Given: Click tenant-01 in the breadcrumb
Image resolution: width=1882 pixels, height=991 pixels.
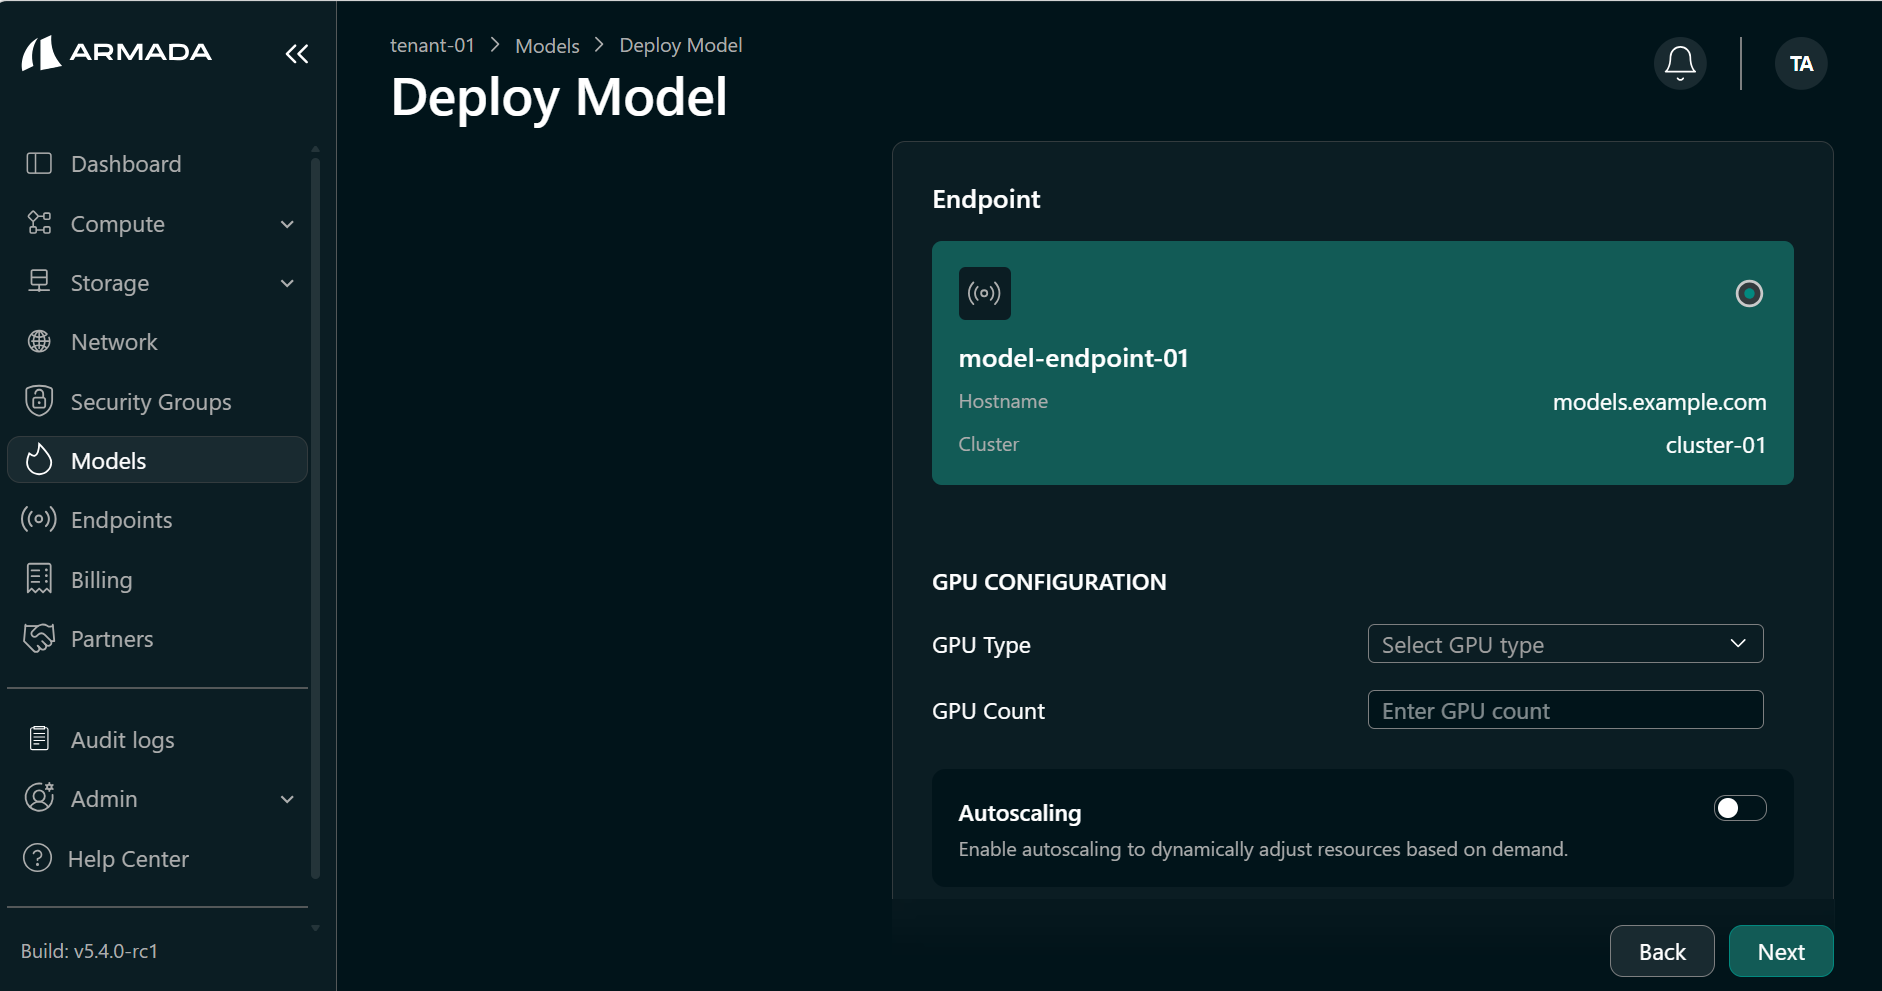Looking at the screenshot, I should [432, 45].
